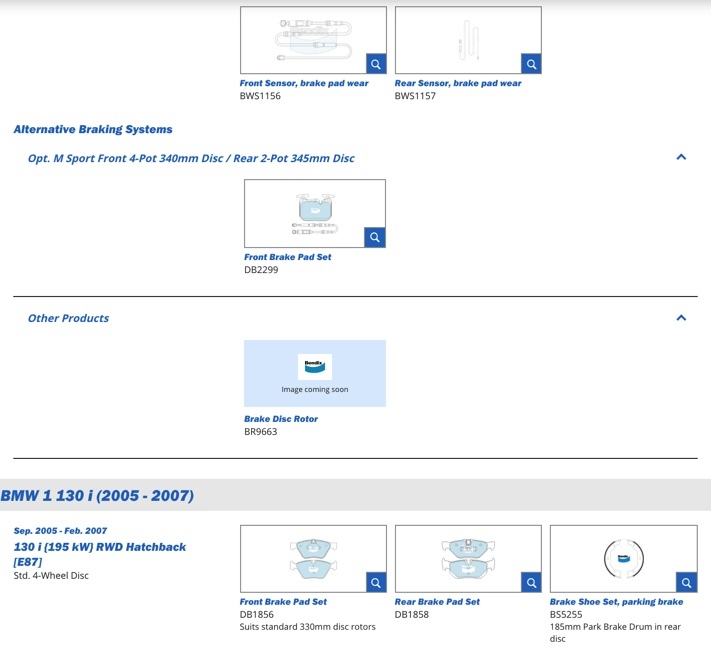Open the DB1856 front pad thumbnail
The width and height of the screenshot is (711, 650).
click(313, 559)
